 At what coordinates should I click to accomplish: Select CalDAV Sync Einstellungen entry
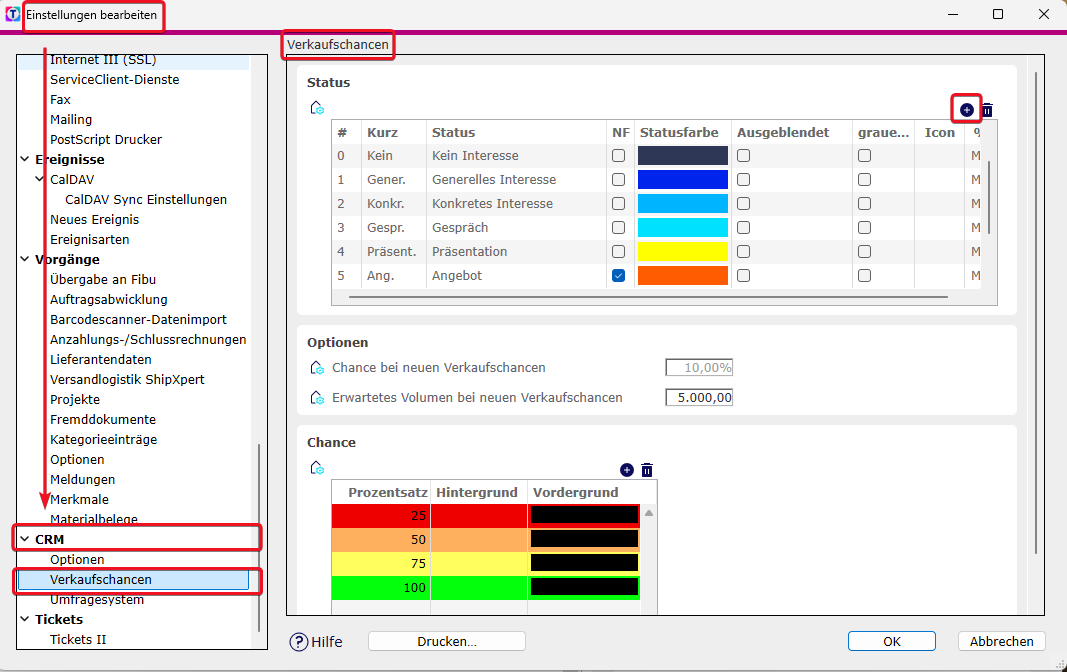[146, 199]
